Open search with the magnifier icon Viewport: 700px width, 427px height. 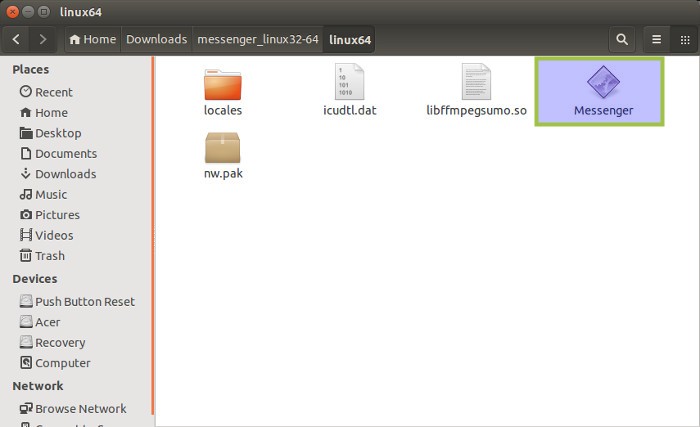point(622,39)
